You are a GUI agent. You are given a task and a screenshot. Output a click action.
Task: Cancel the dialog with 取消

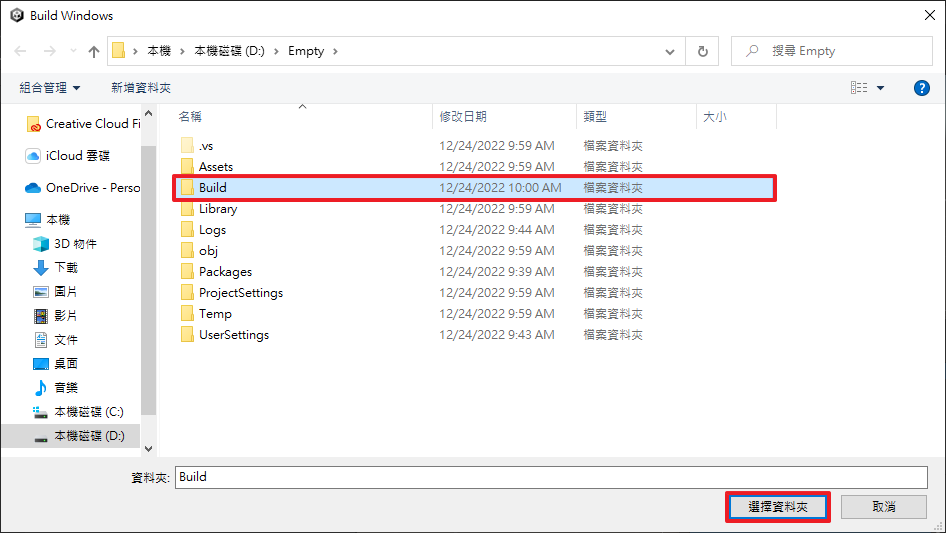(x=884, y=507)
